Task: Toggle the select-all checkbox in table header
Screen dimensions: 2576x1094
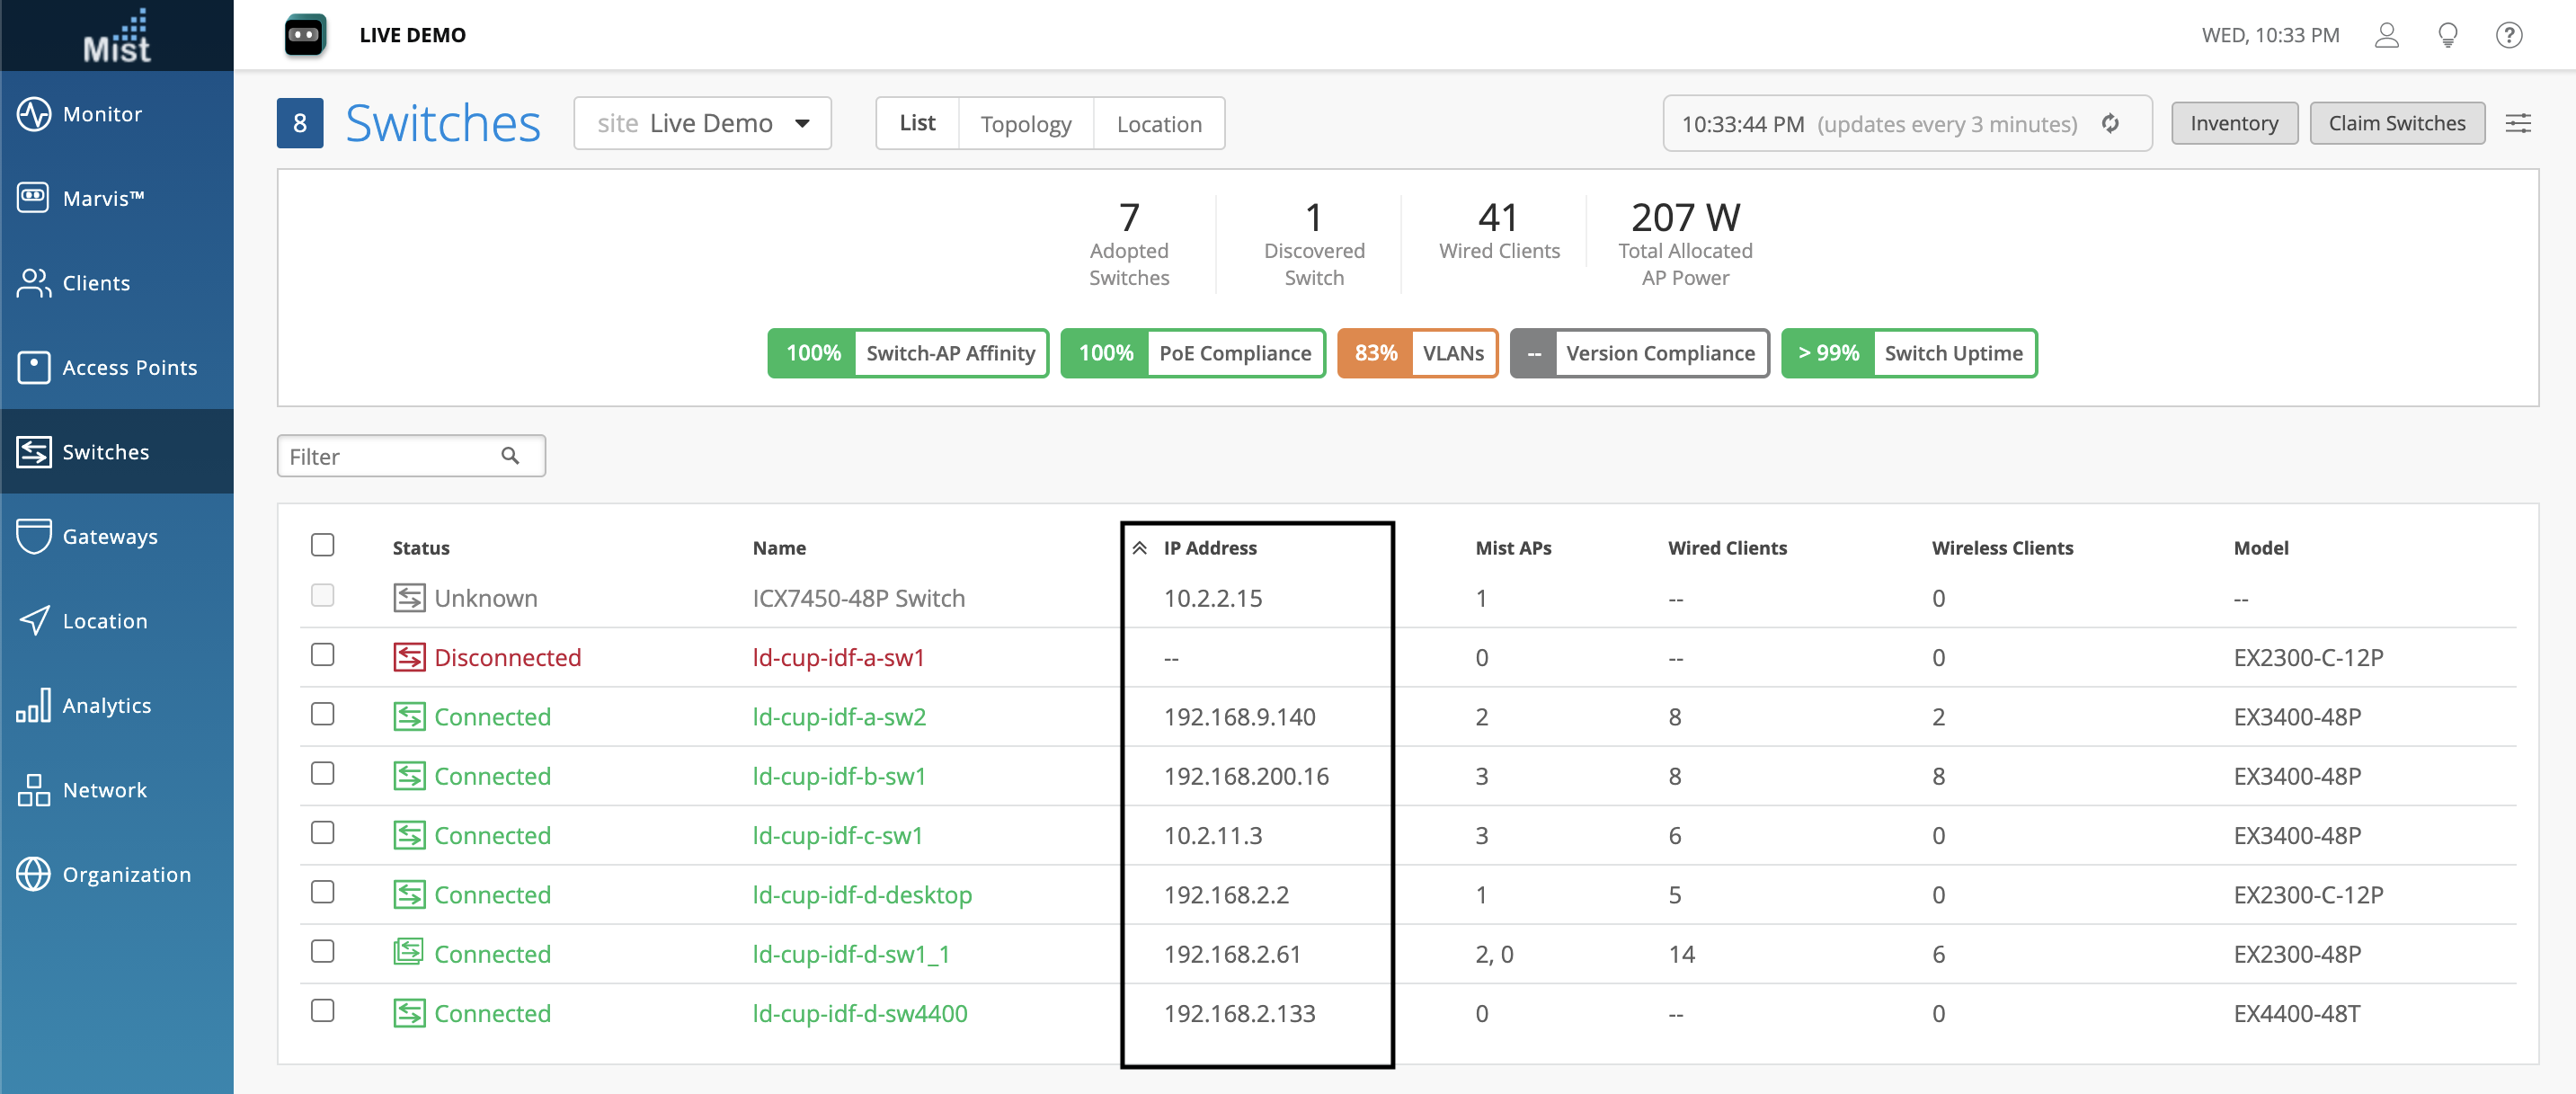Action: point(322,545)
